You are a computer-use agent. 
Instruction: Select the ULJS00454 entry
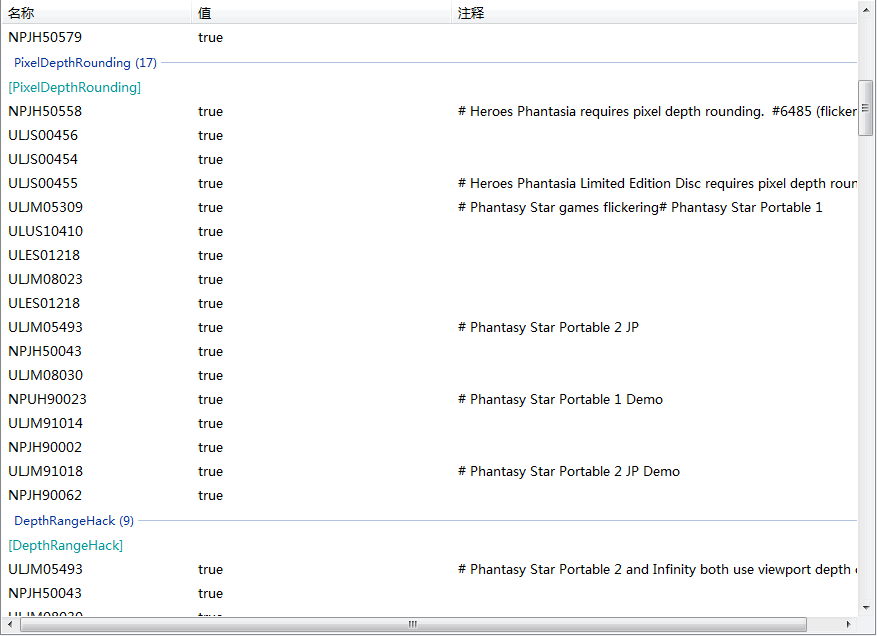(x=43, y=159)
